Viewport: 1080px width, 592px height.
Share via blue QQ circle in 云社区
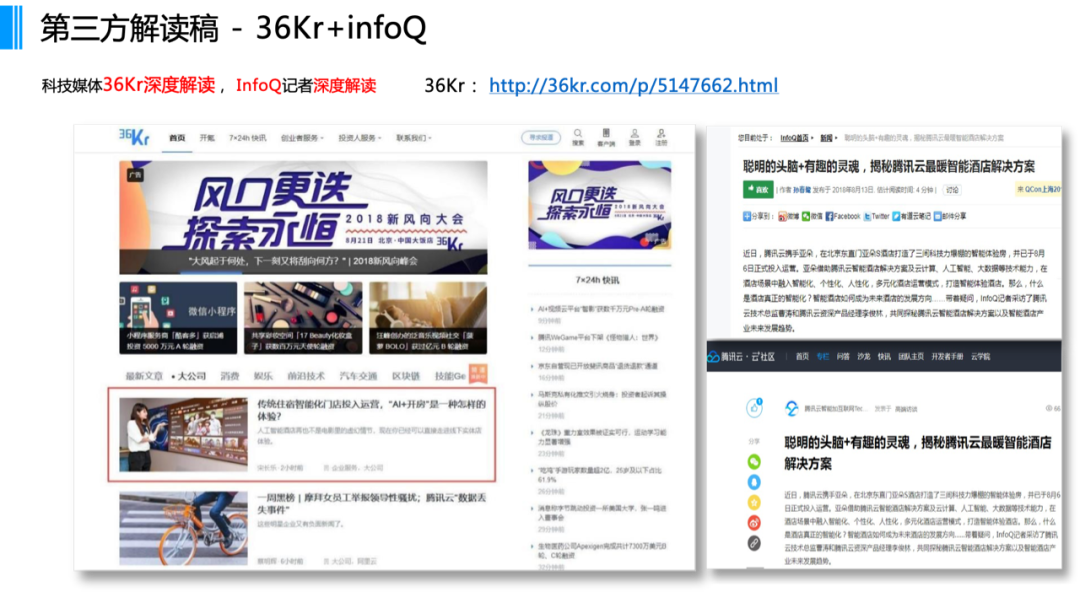click(754, 482)
